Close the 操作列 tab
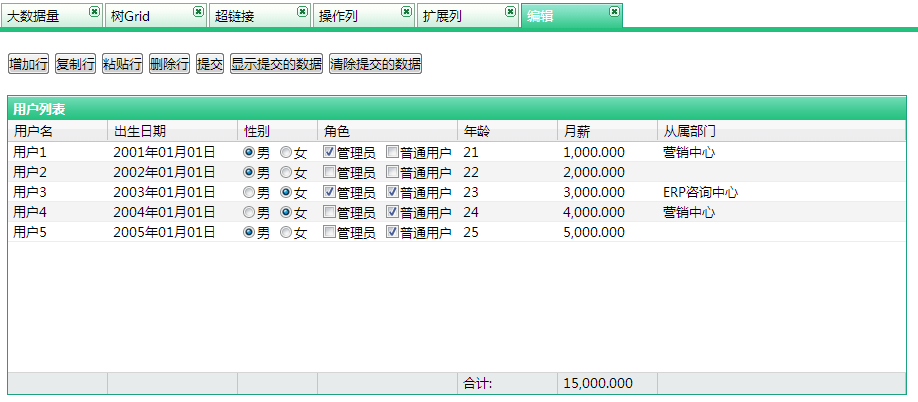The height and width of the screenshot is (402, 918). [406, 12]
